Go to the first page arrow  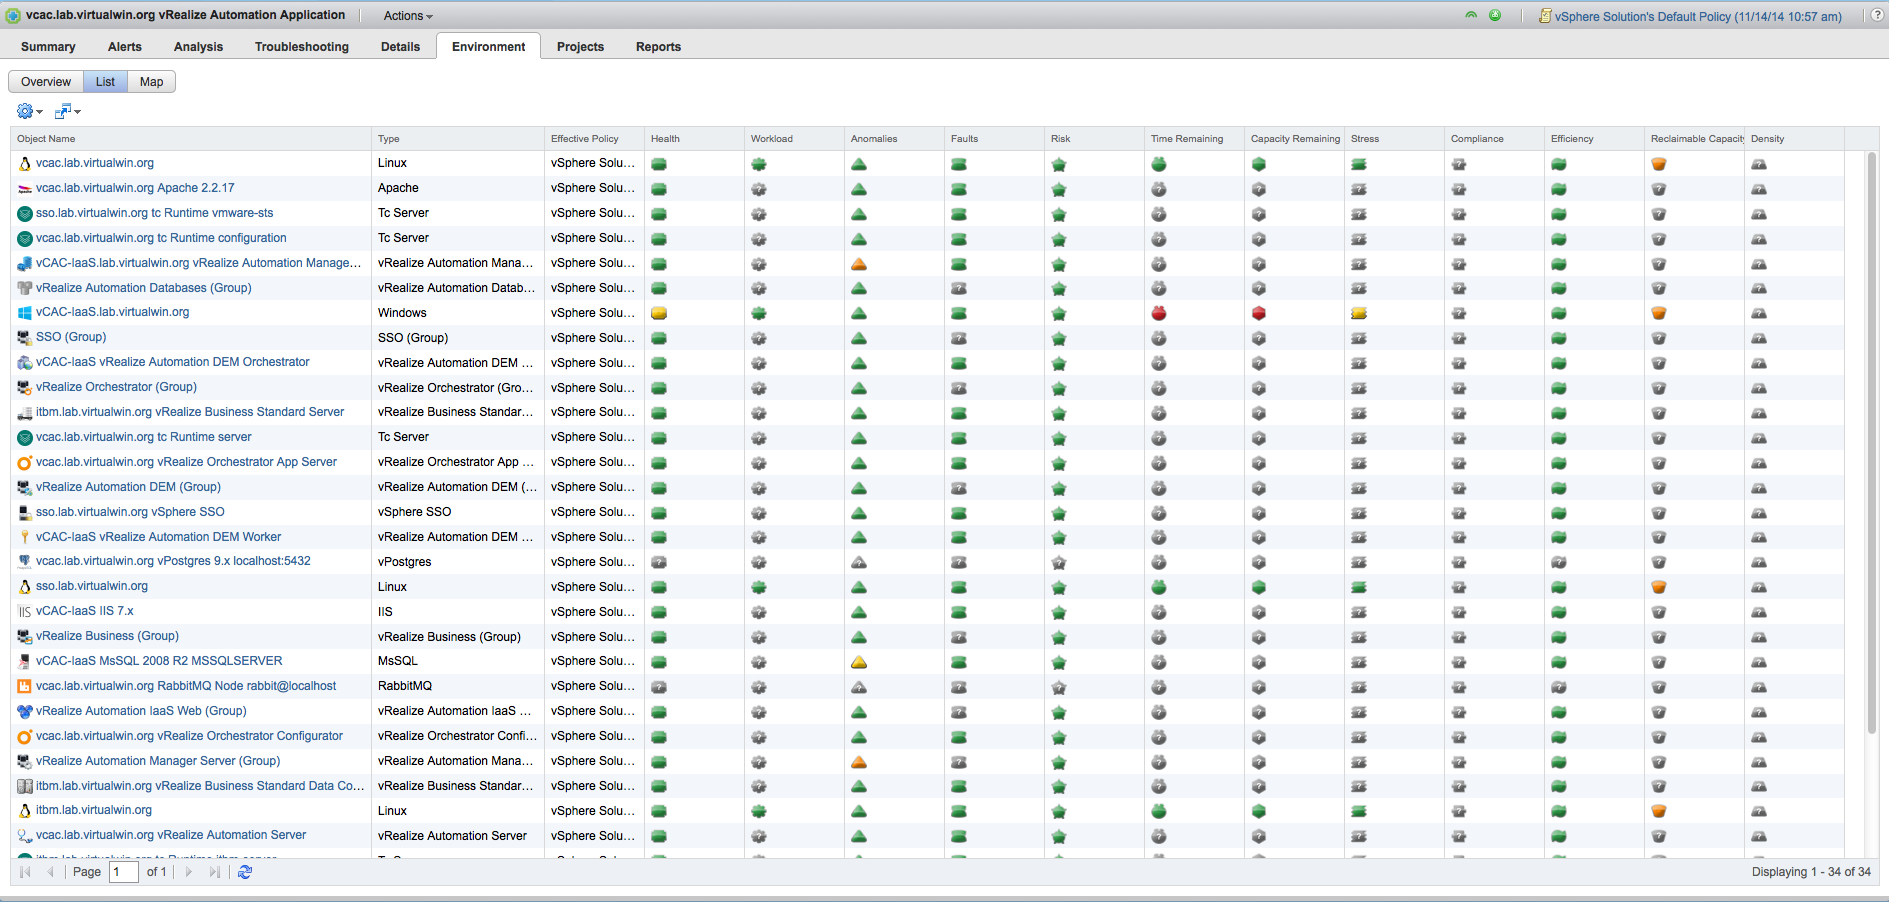(25, 872)
